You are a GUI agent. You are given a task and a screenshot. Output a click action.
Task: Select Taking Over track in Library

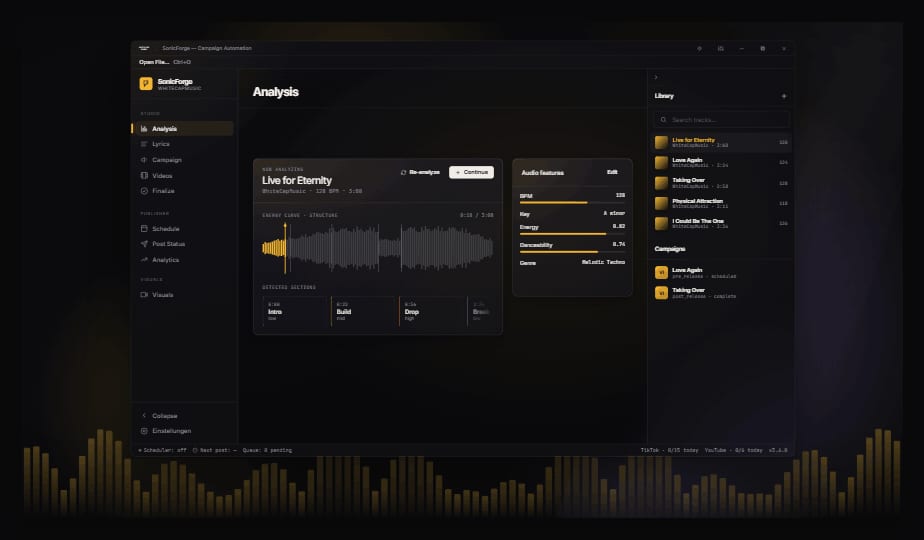(721, 183)
